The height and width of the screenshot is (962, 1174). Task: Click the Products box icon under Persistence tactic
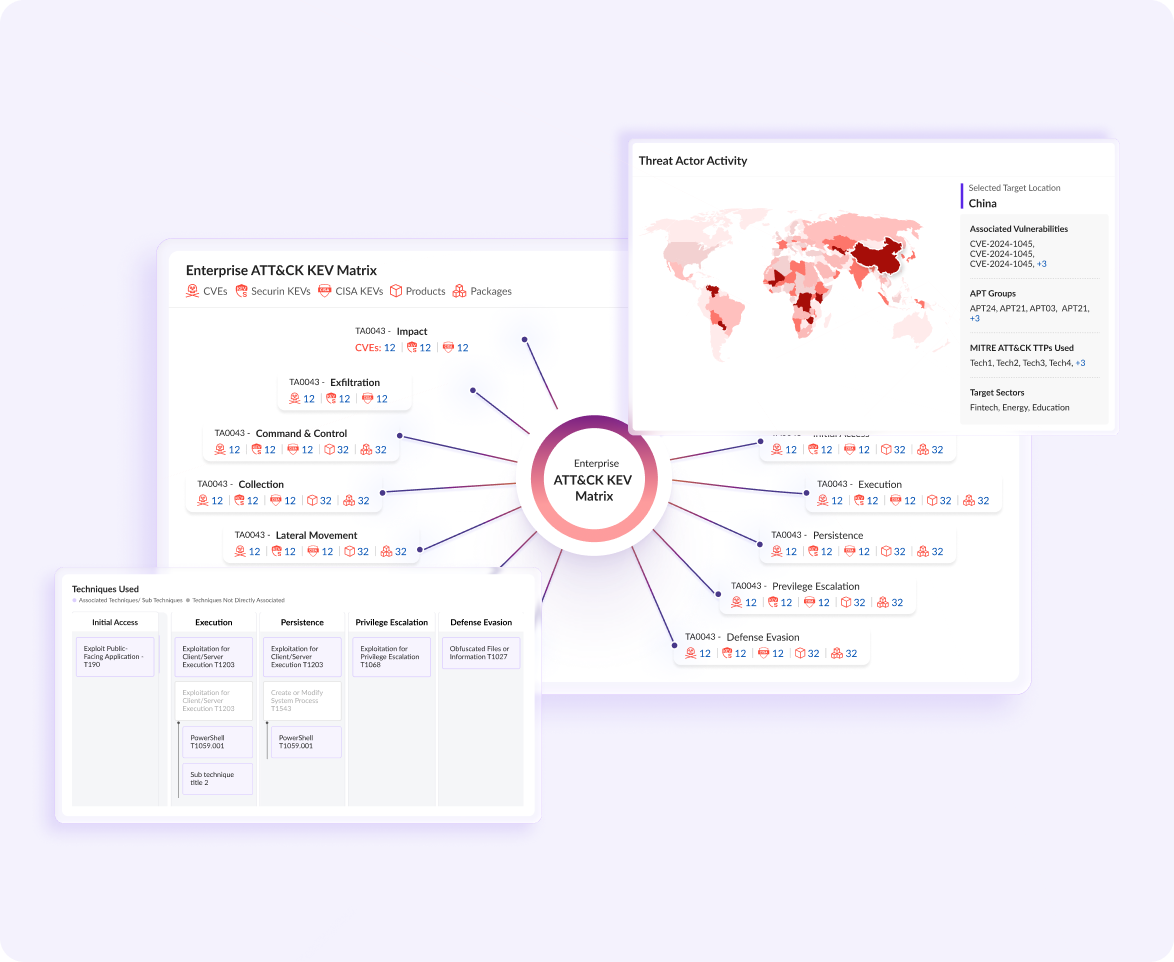point(886,551)
